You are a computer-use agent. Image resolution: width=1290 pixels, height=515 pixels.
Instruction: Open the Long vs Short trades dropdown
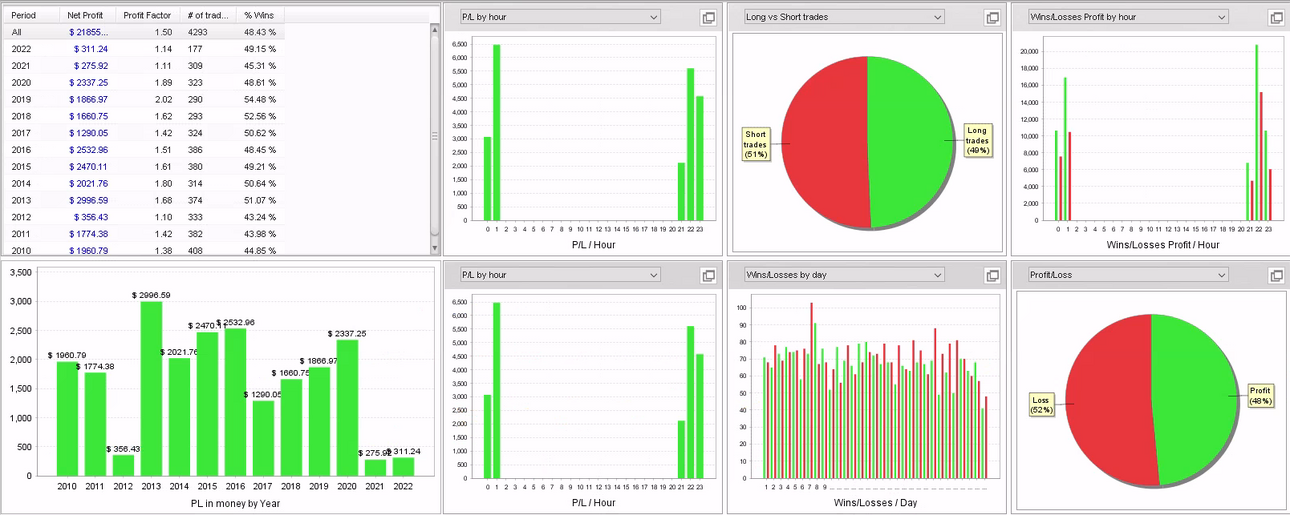(844, 17)
